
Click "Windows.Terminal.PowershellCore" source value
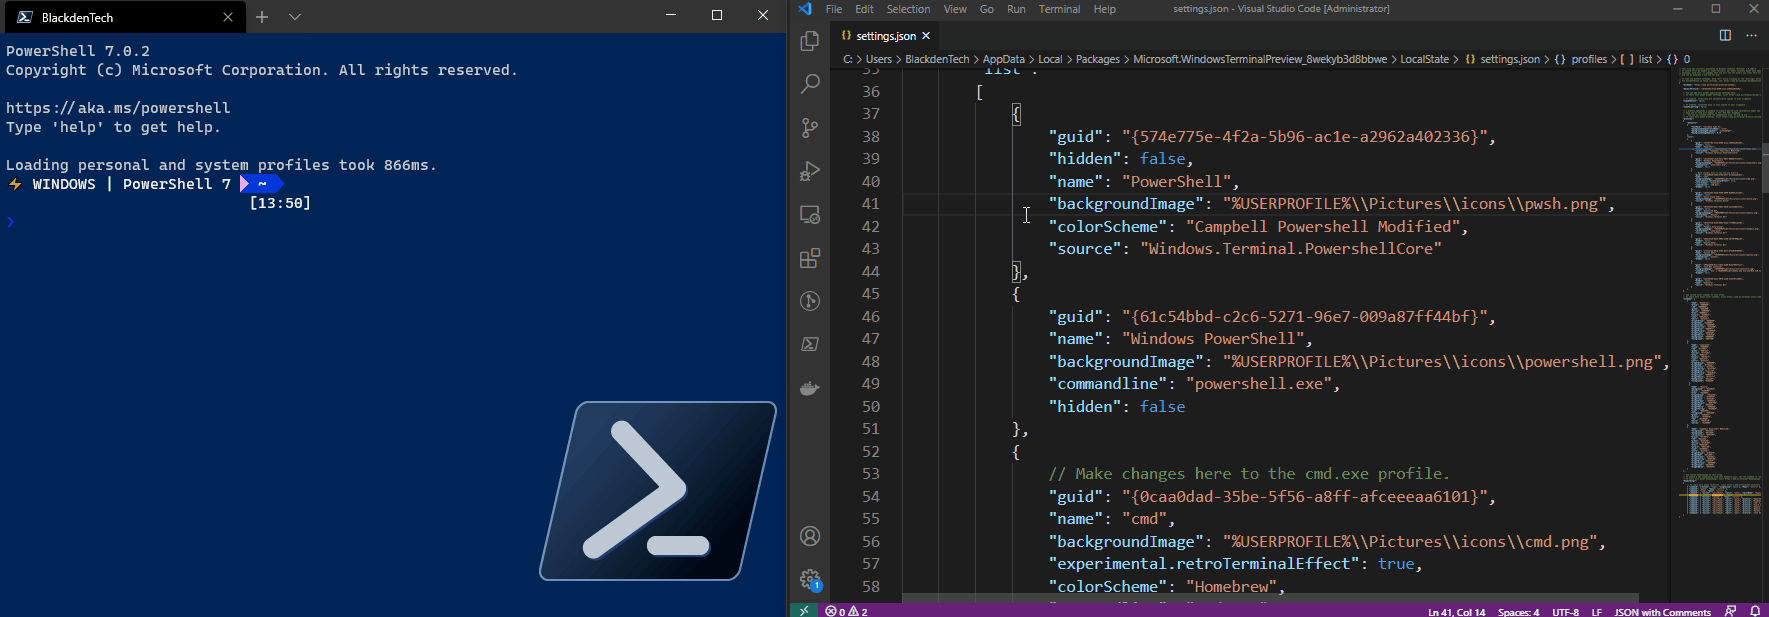1291,249
